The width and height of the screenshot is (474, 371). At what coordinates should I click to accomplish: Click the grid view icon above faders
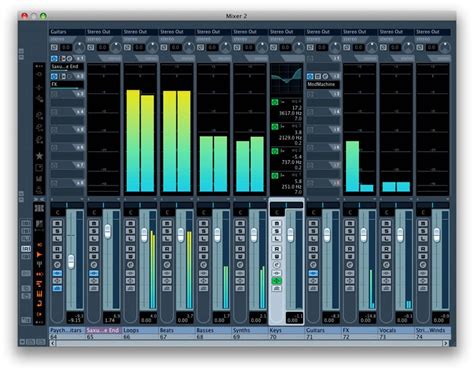click(39, 209)
